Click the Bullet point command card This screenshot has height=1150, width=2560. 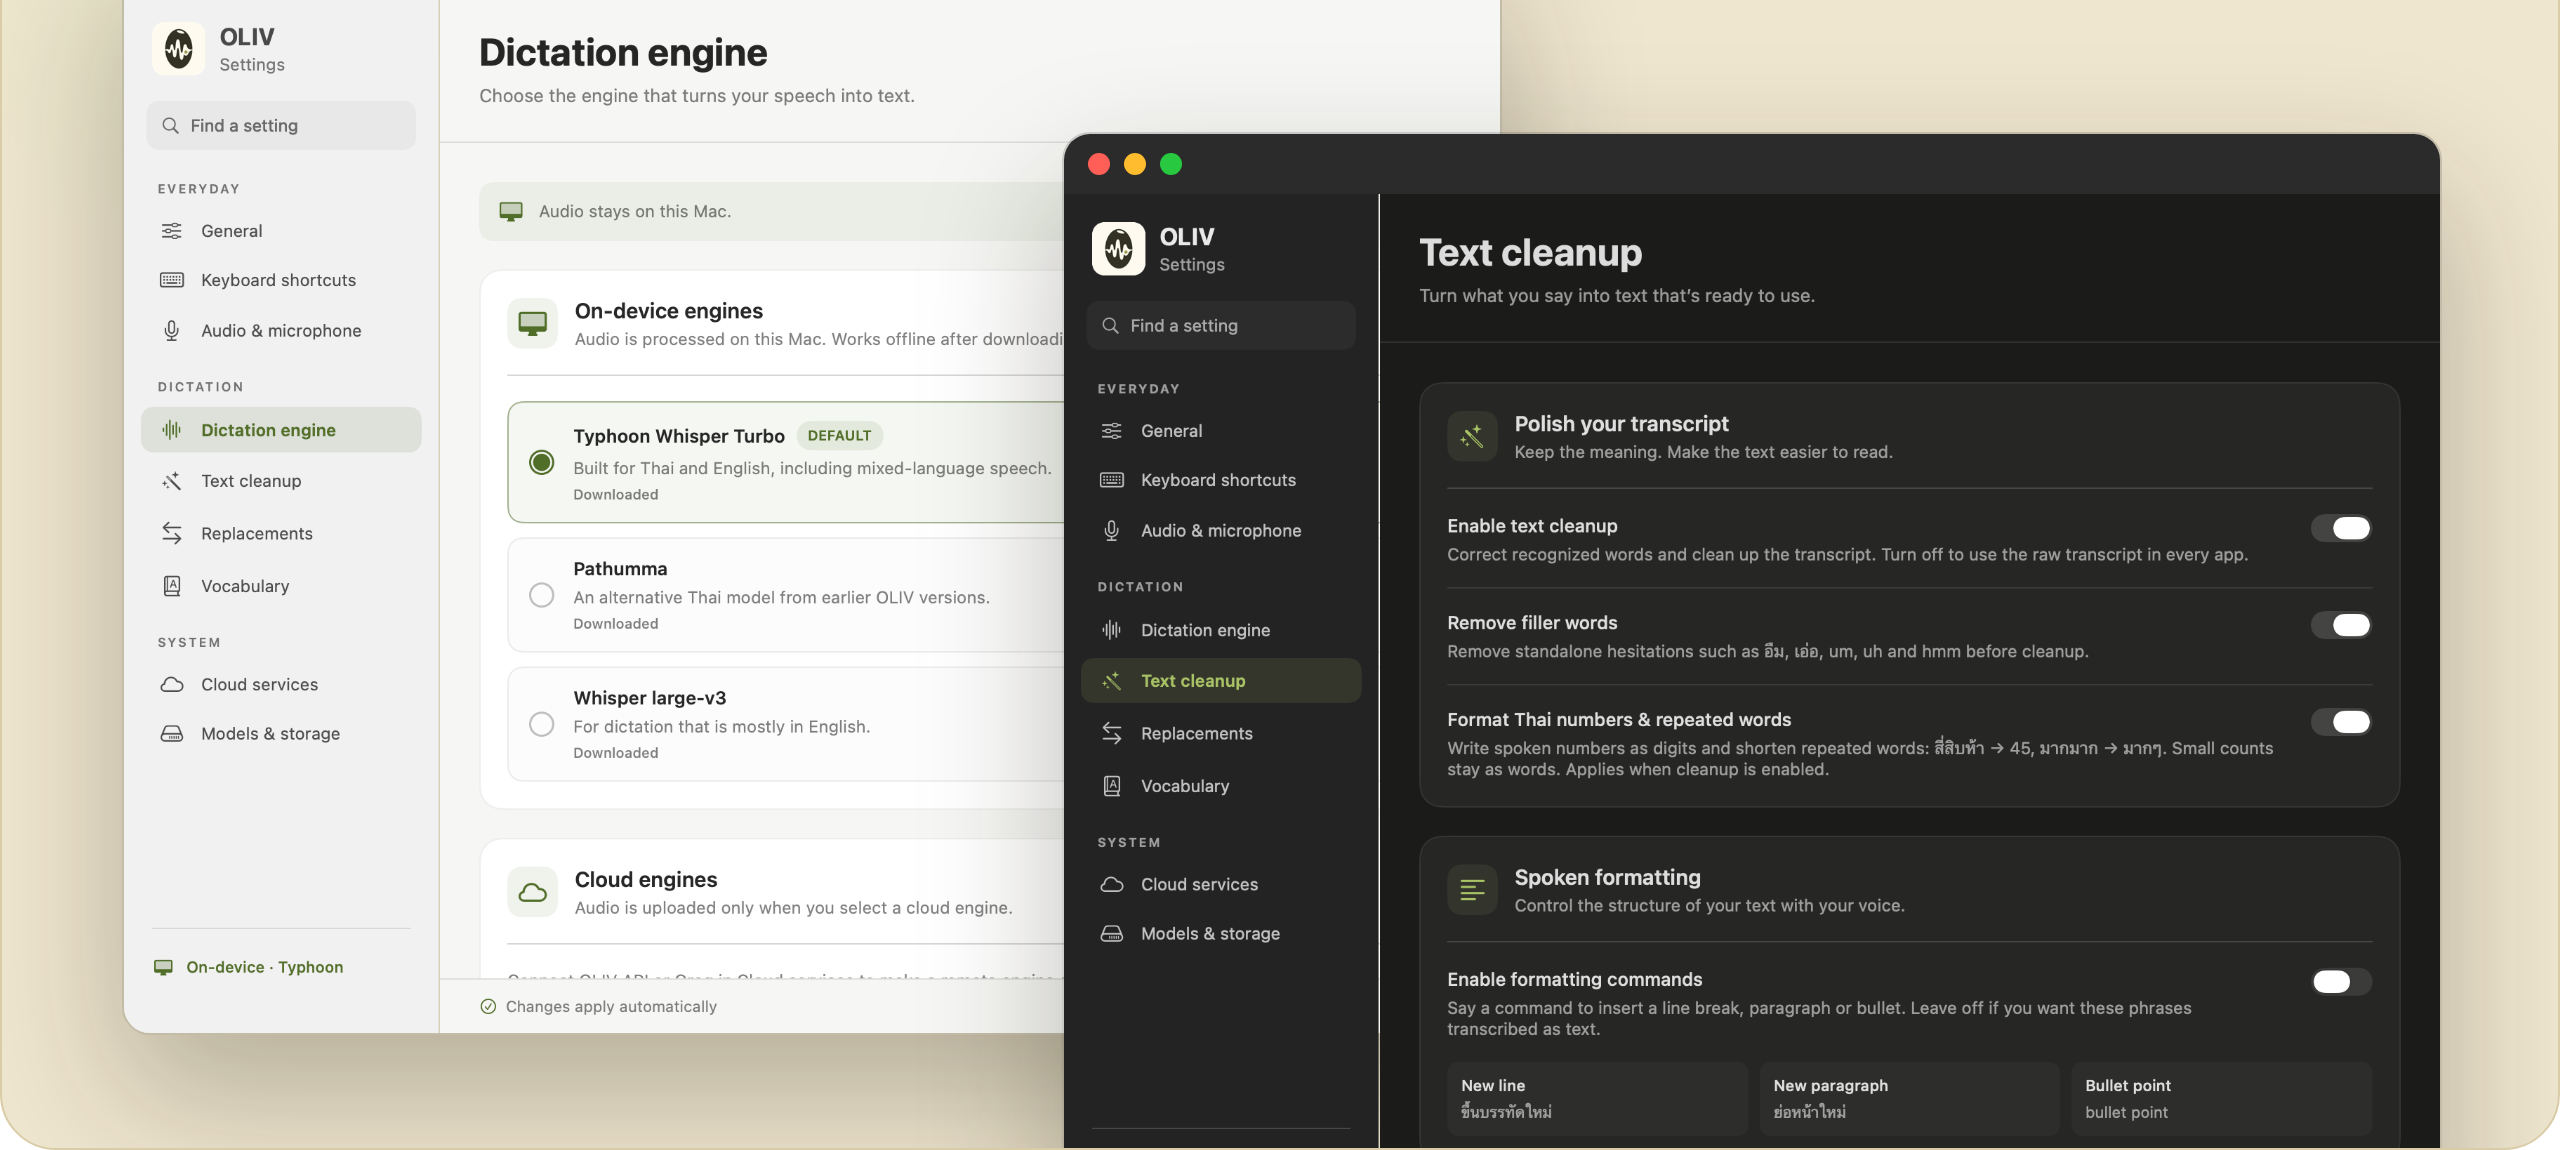pyautogui.click(x=2222, y=1099)
